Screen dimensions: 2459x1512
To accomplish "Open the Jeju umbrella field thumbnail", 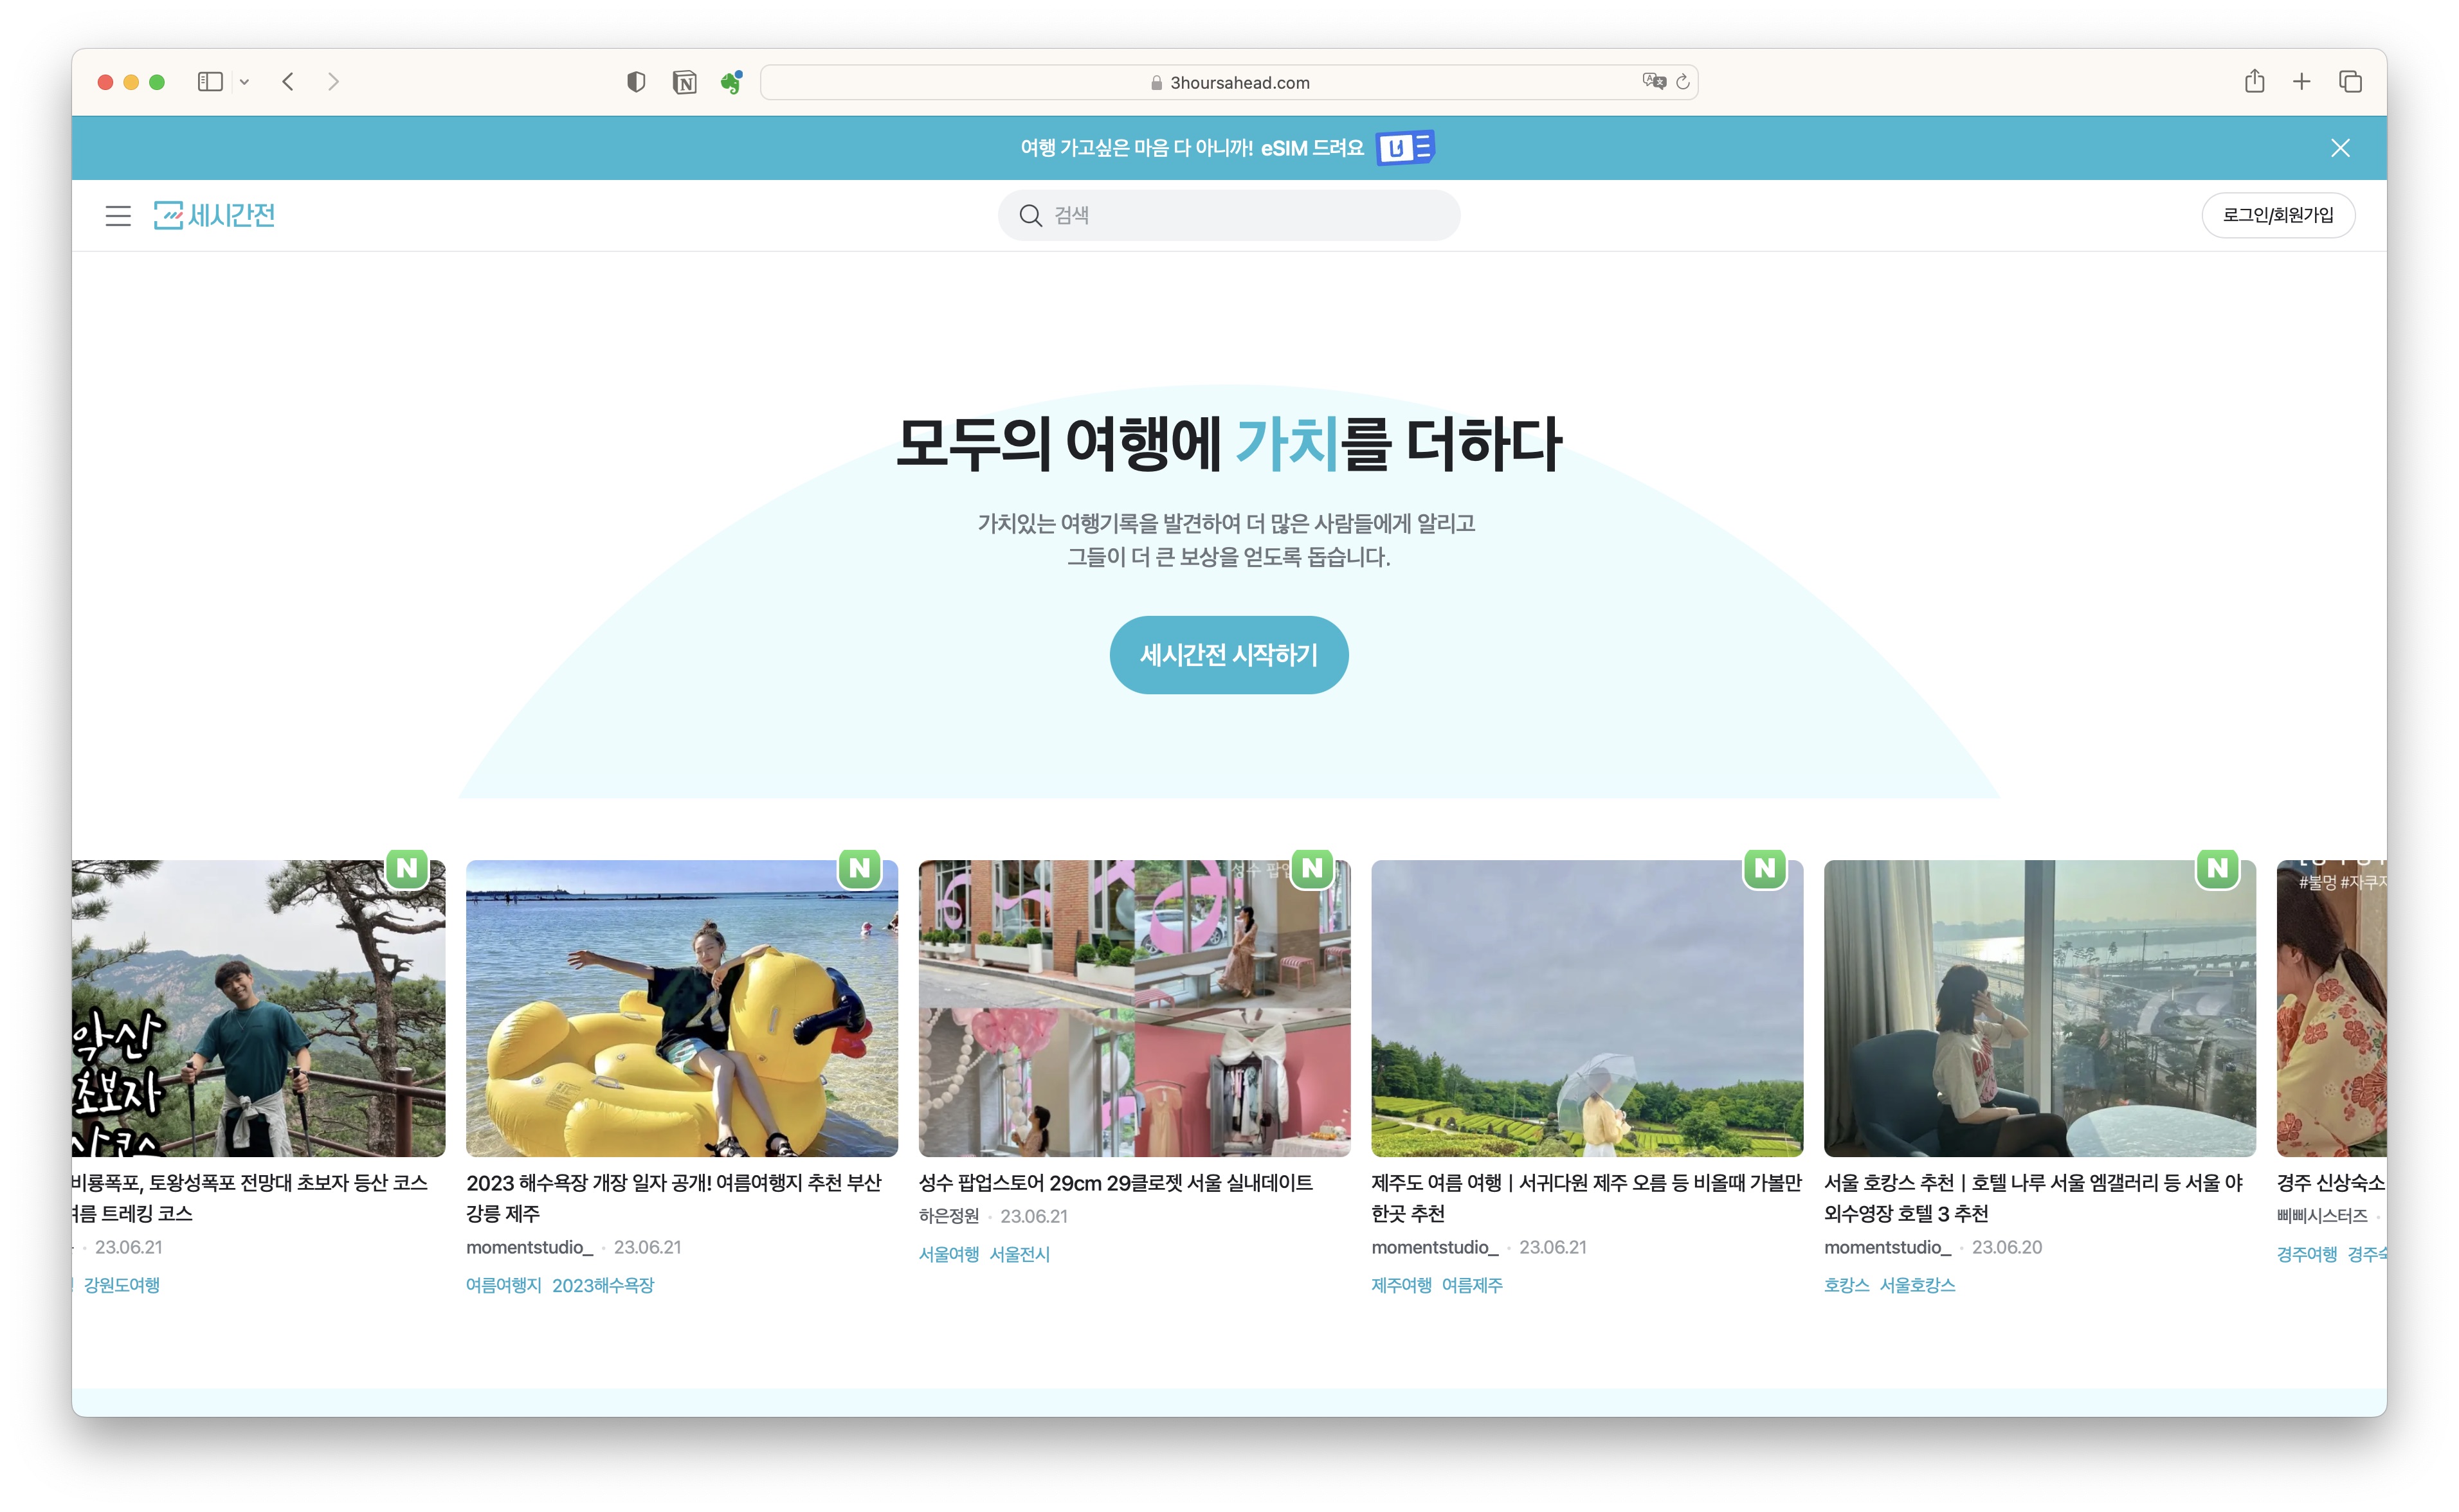I will pyautogui.click(x=1587, y=1008).
